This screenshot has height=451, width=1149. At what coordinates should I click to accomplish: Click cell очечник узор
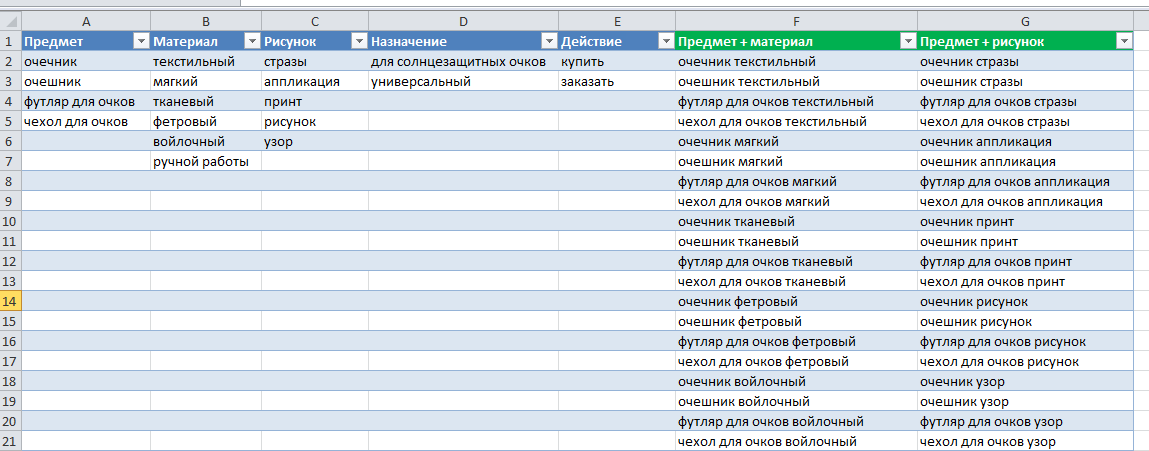(1025, 381)
